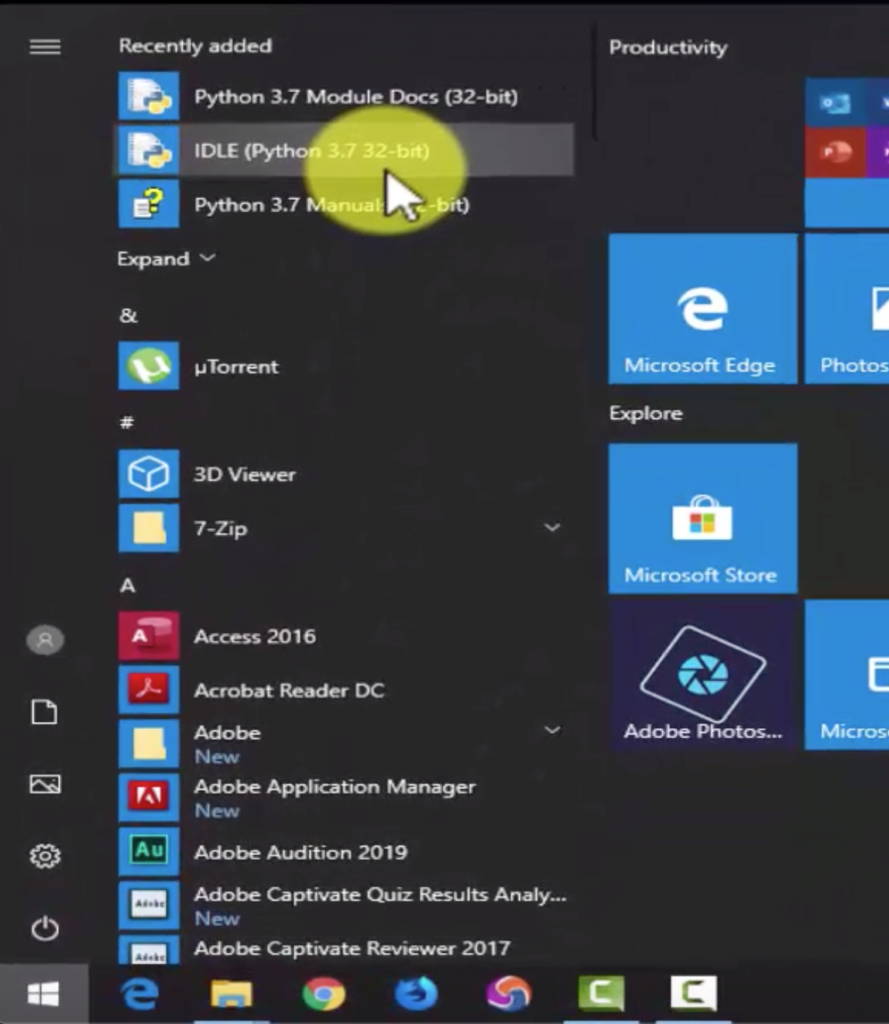Click the Recently added heading
Image resolution: width=889 pixels, height=1024 pixels.
coord(195,46)
